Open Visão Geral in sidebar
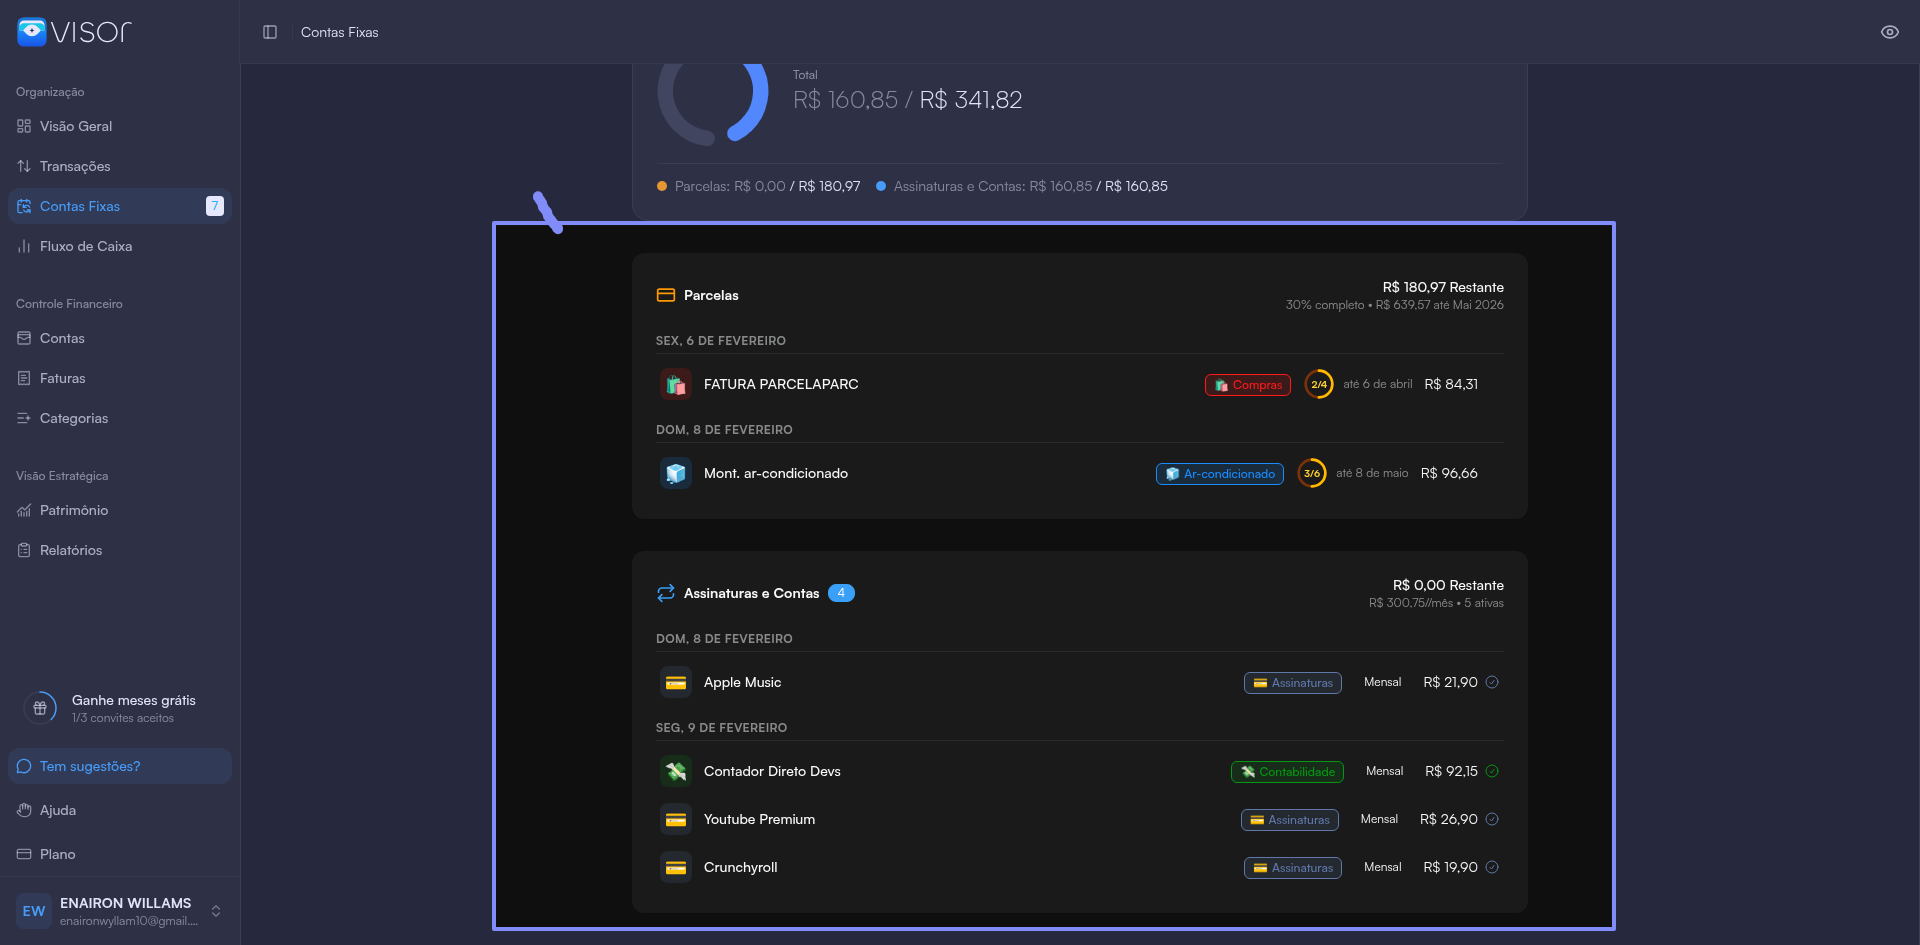The image size is (1920, 945). tap(76, 126)
